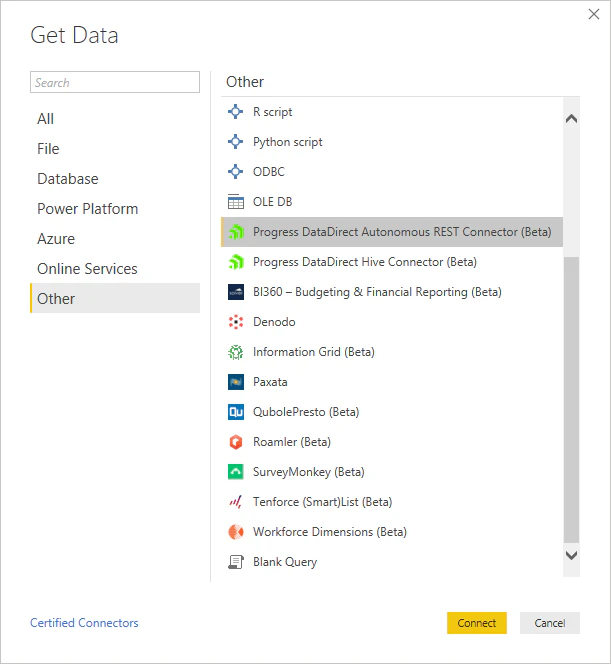611x664 pixels.
Task: Select Progress DataDirect Hive Connector (Beta) text
Action: [x=365, y=262]
